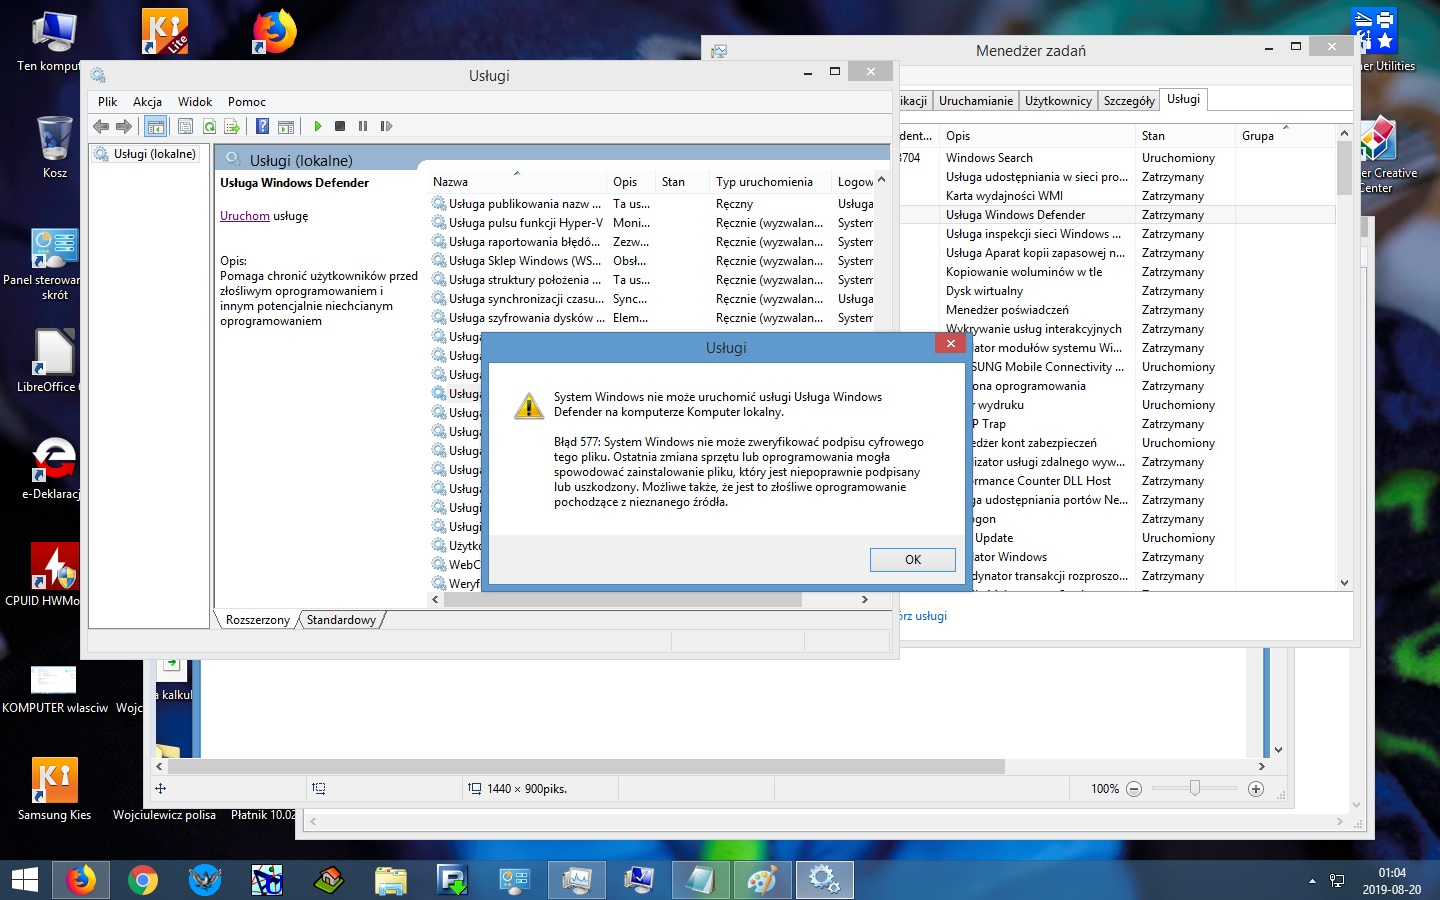Click scroll-down arrow in Menedżer zadań list

1344,582
